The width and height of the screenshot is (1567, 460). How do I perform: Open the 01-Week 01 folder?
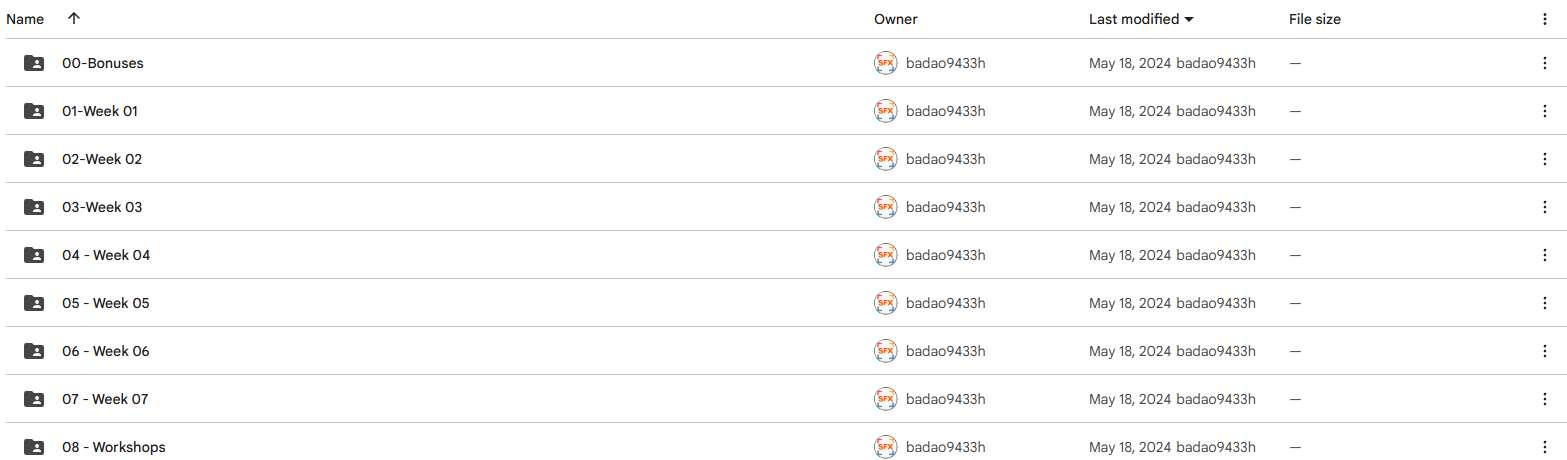point(100,111)
